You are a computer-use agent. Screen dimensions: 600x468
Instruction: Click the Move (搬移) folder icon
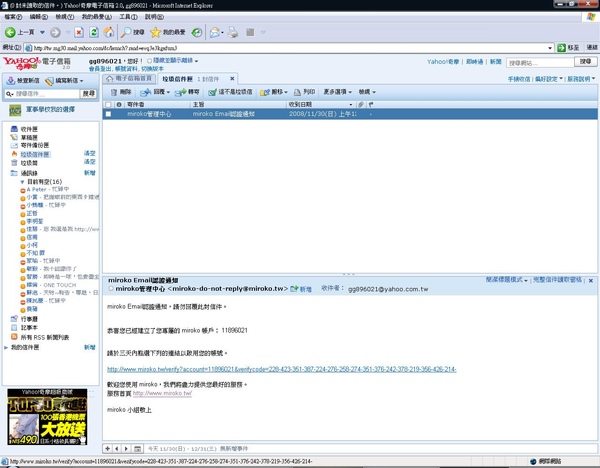tap(264, 92)
